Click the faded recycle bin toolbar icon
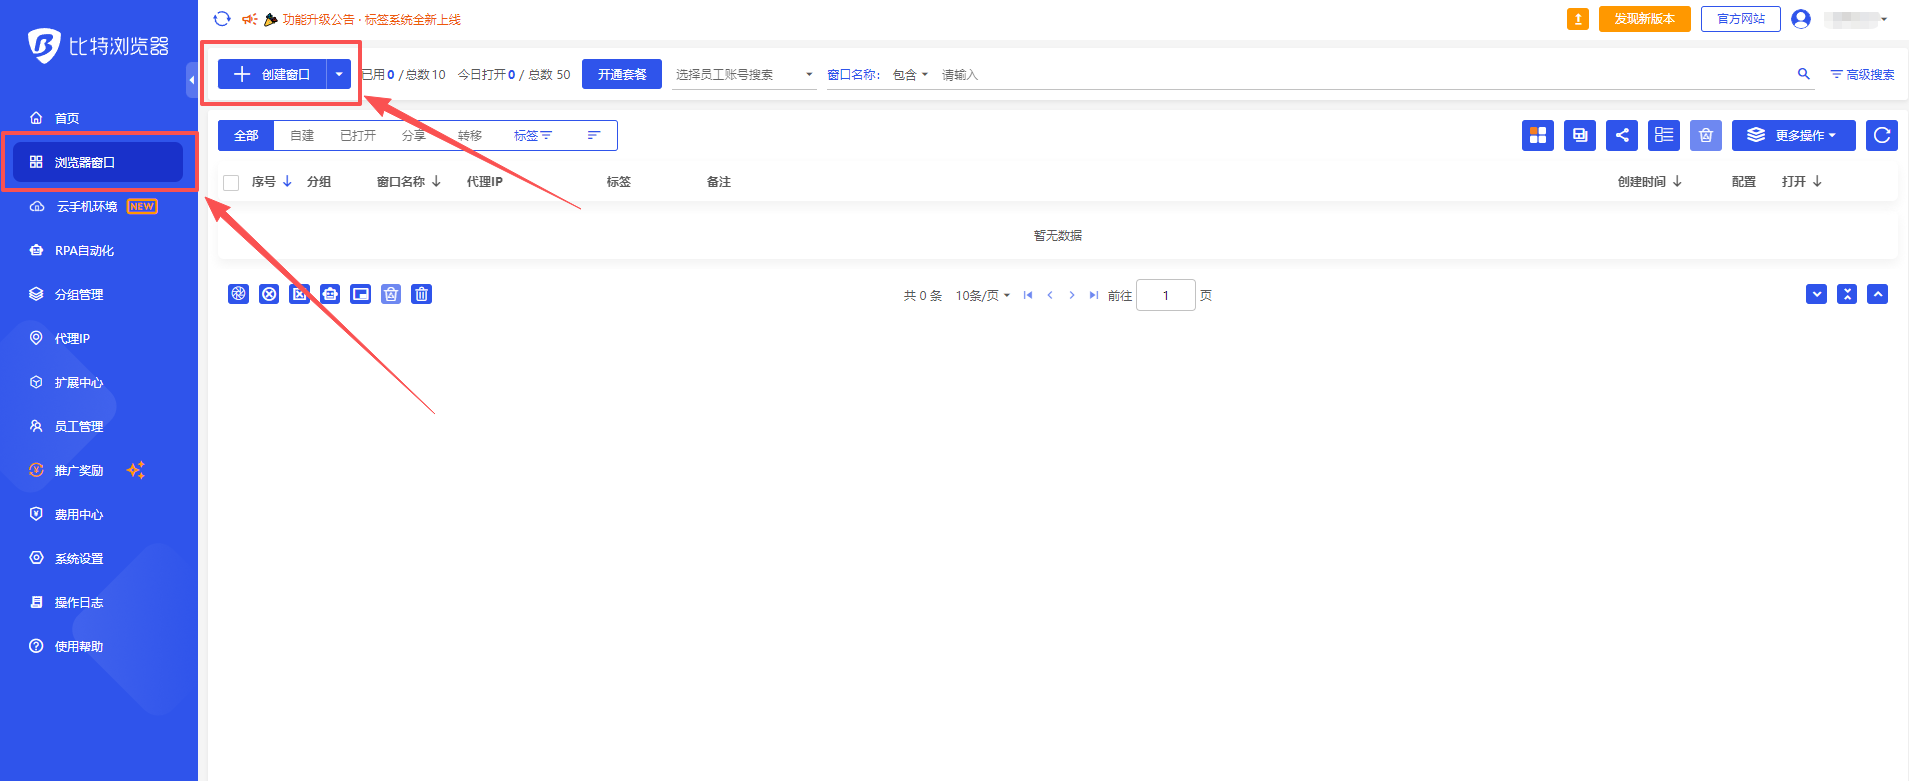Viewport: 1909px width, 781px height. coord(1706,135)
